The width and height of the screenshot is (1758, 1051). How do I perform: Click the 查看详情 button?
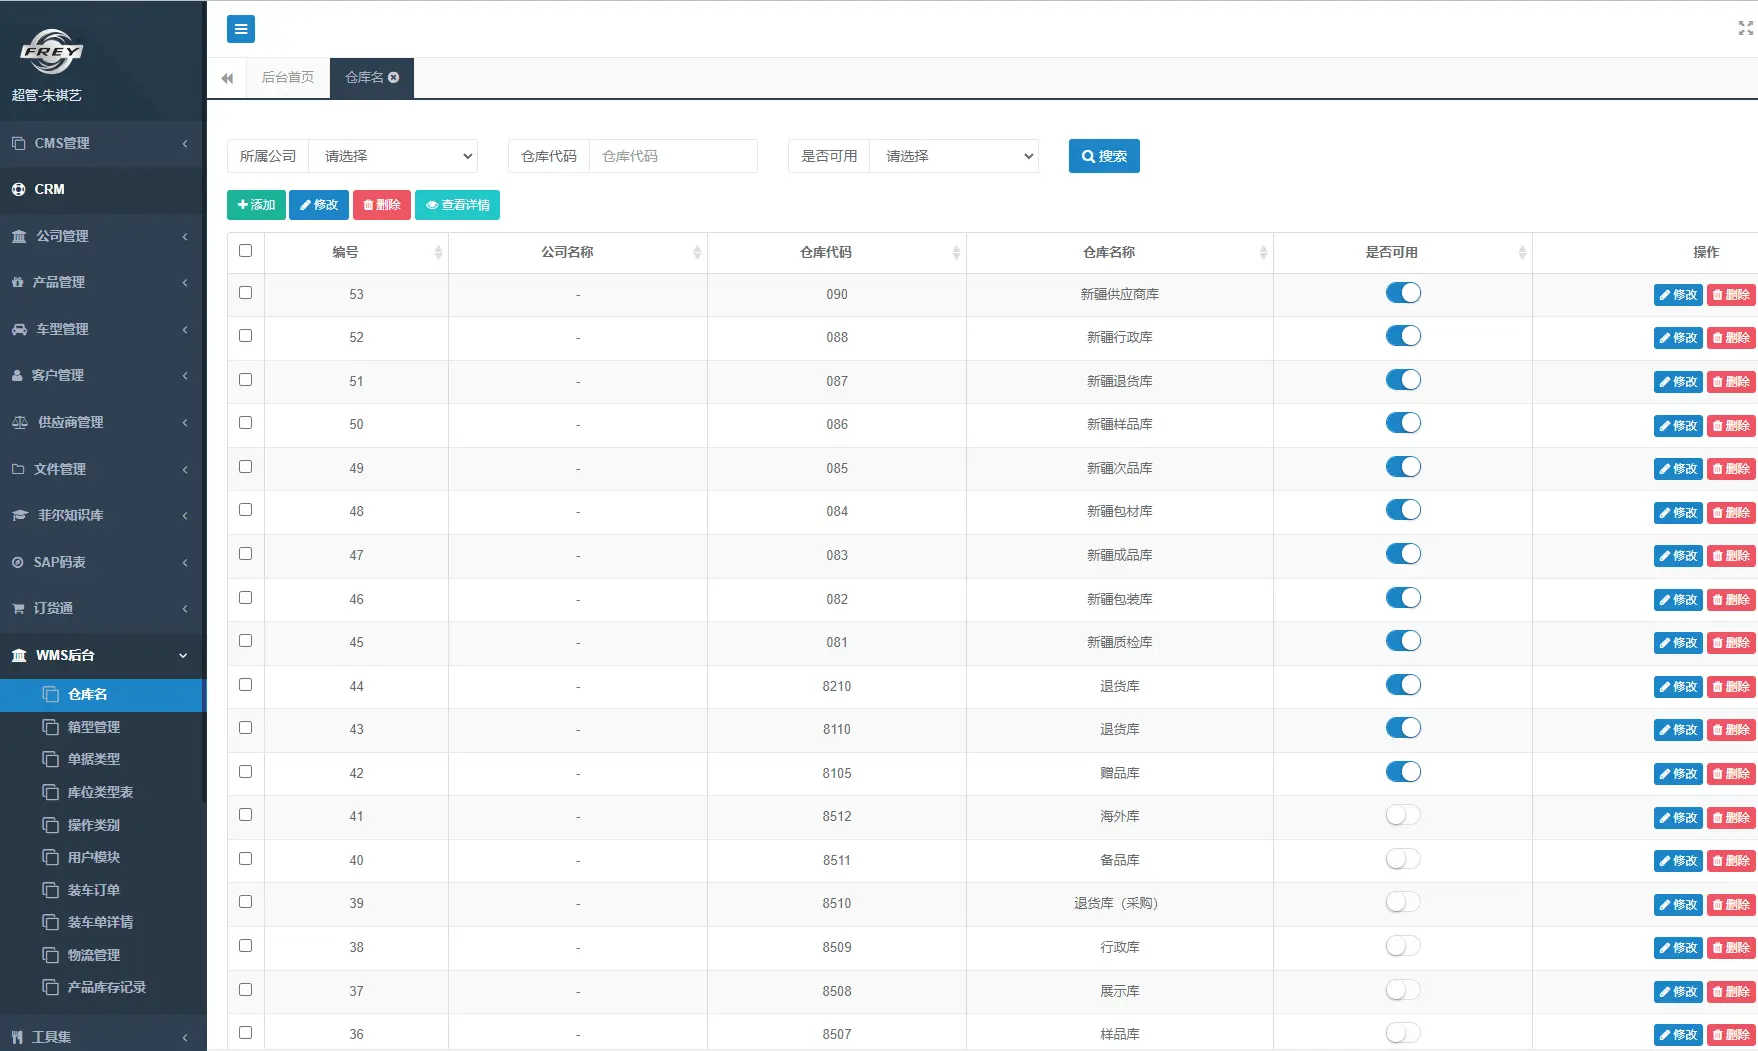tap(457, 205)
